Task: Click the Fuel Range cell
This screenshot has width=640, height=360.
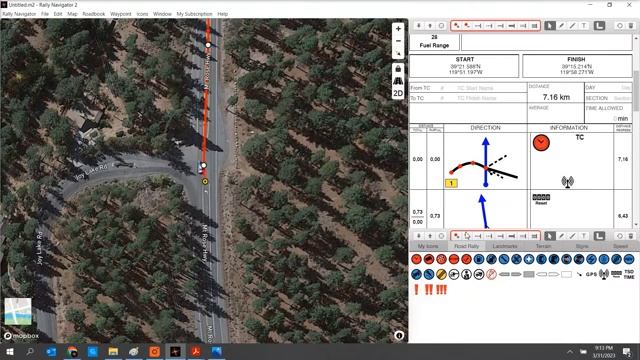Action: (x=434, y=42)
